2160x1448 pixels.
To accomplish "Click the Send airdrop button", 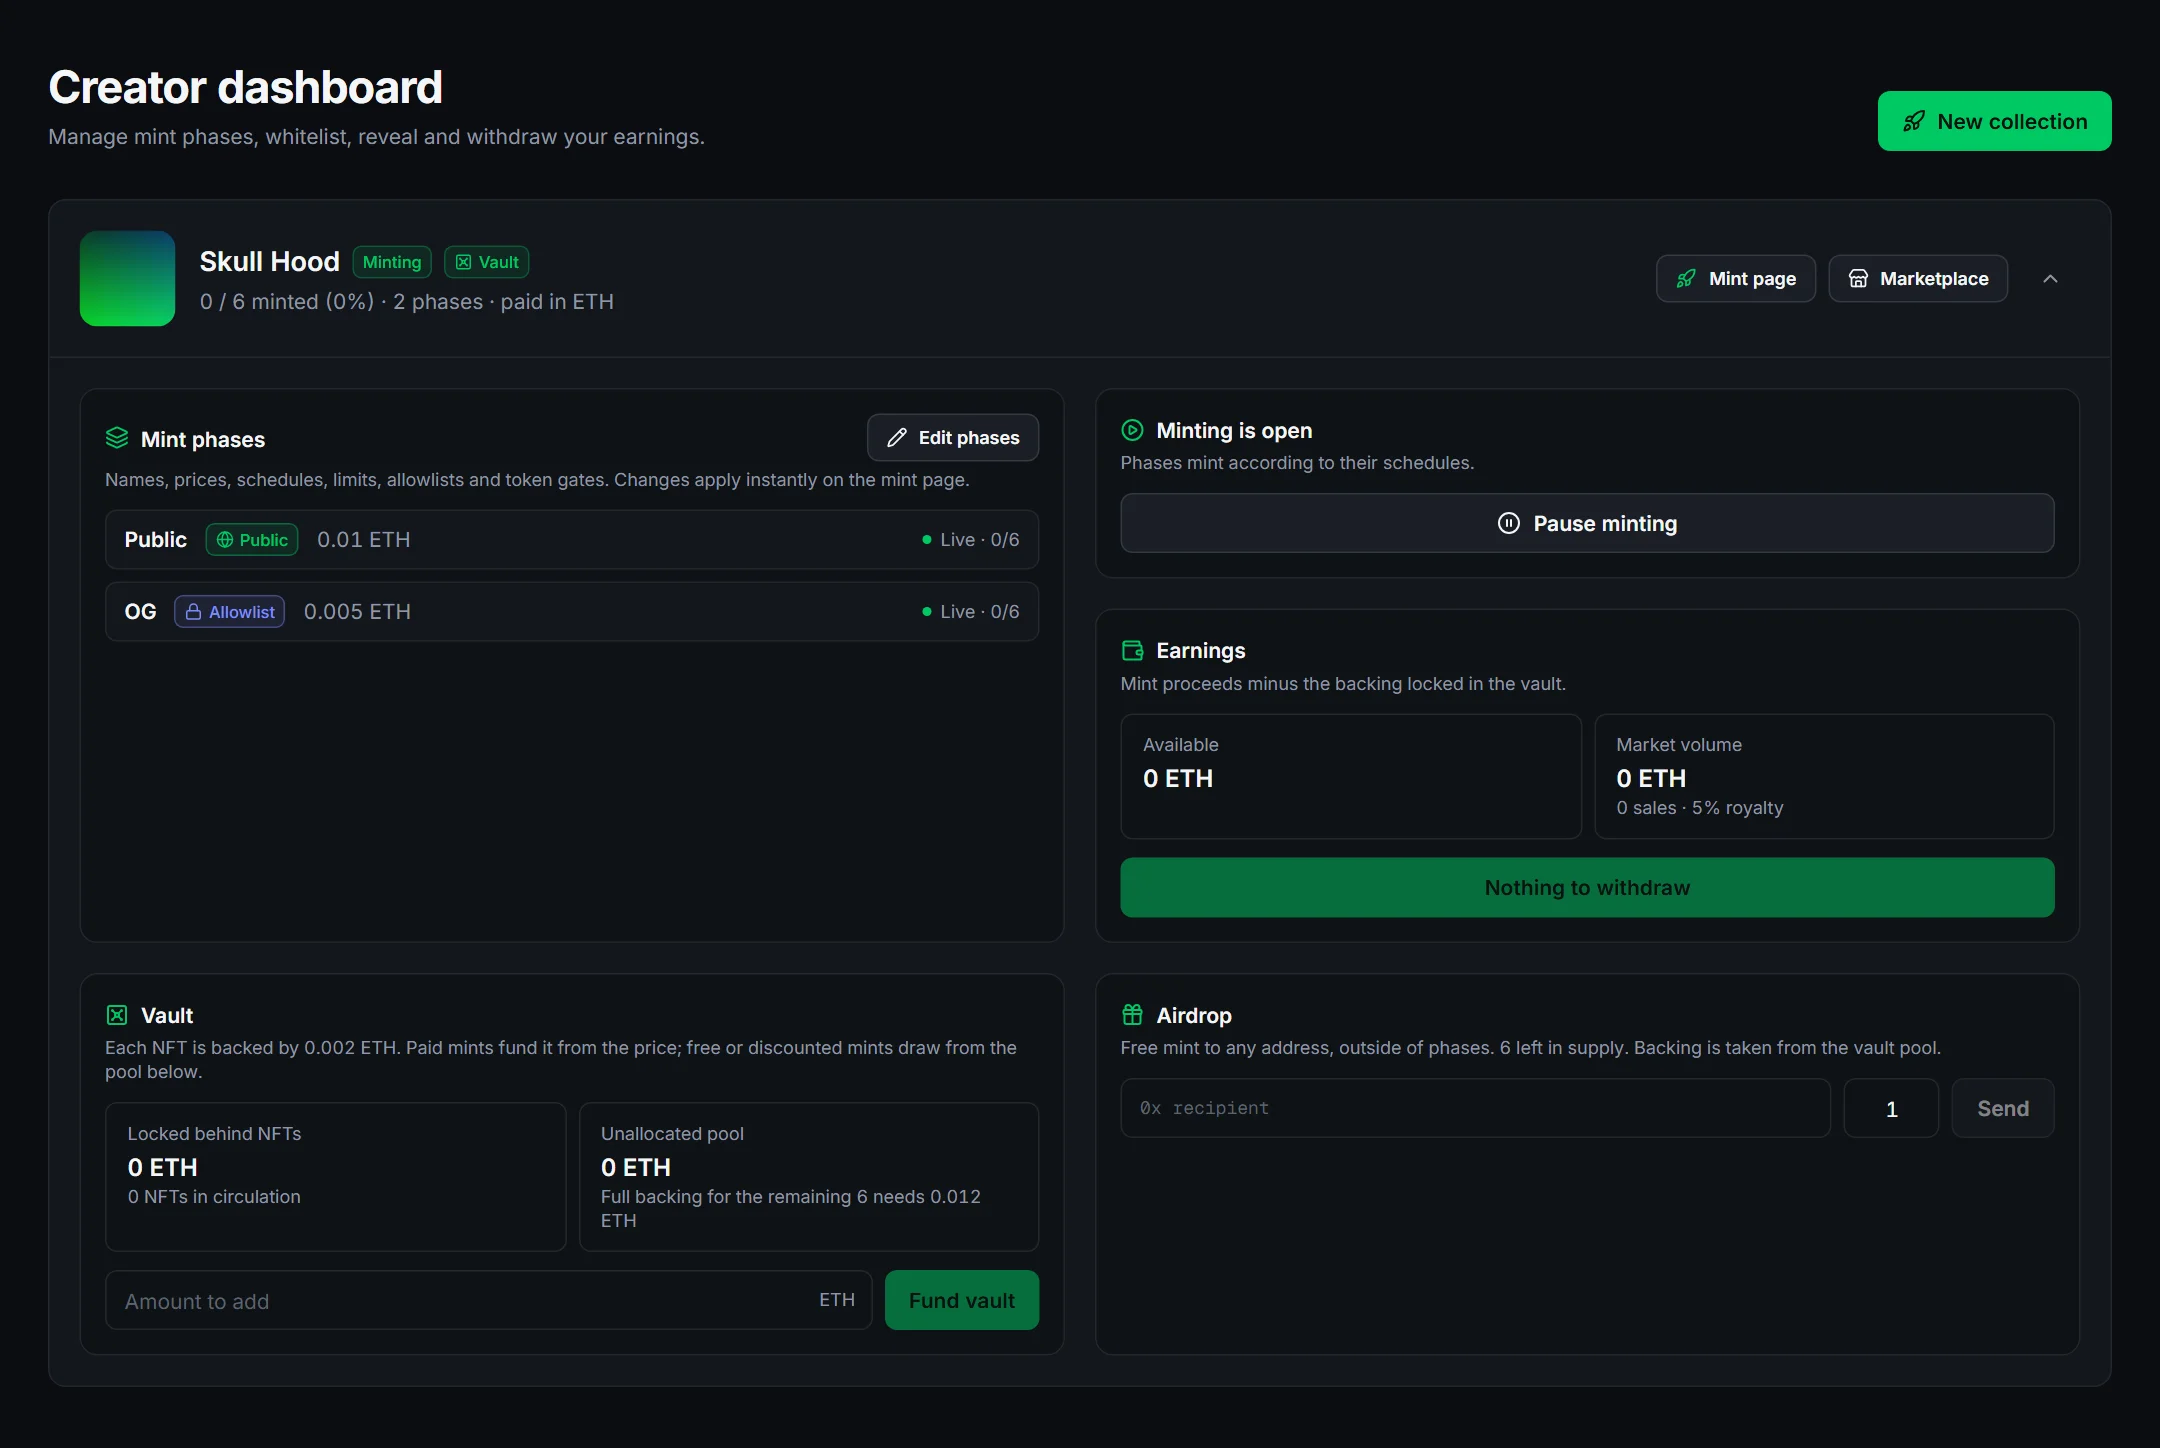I will click(2003, 1108).
